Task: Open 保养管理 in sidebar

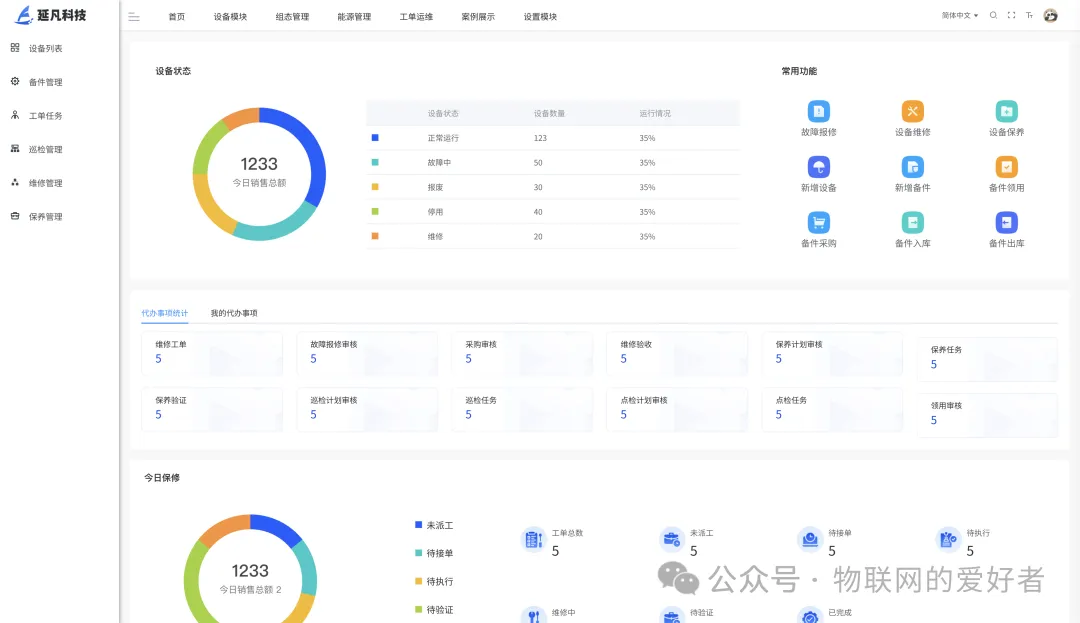Action: [x=45, y=217]
